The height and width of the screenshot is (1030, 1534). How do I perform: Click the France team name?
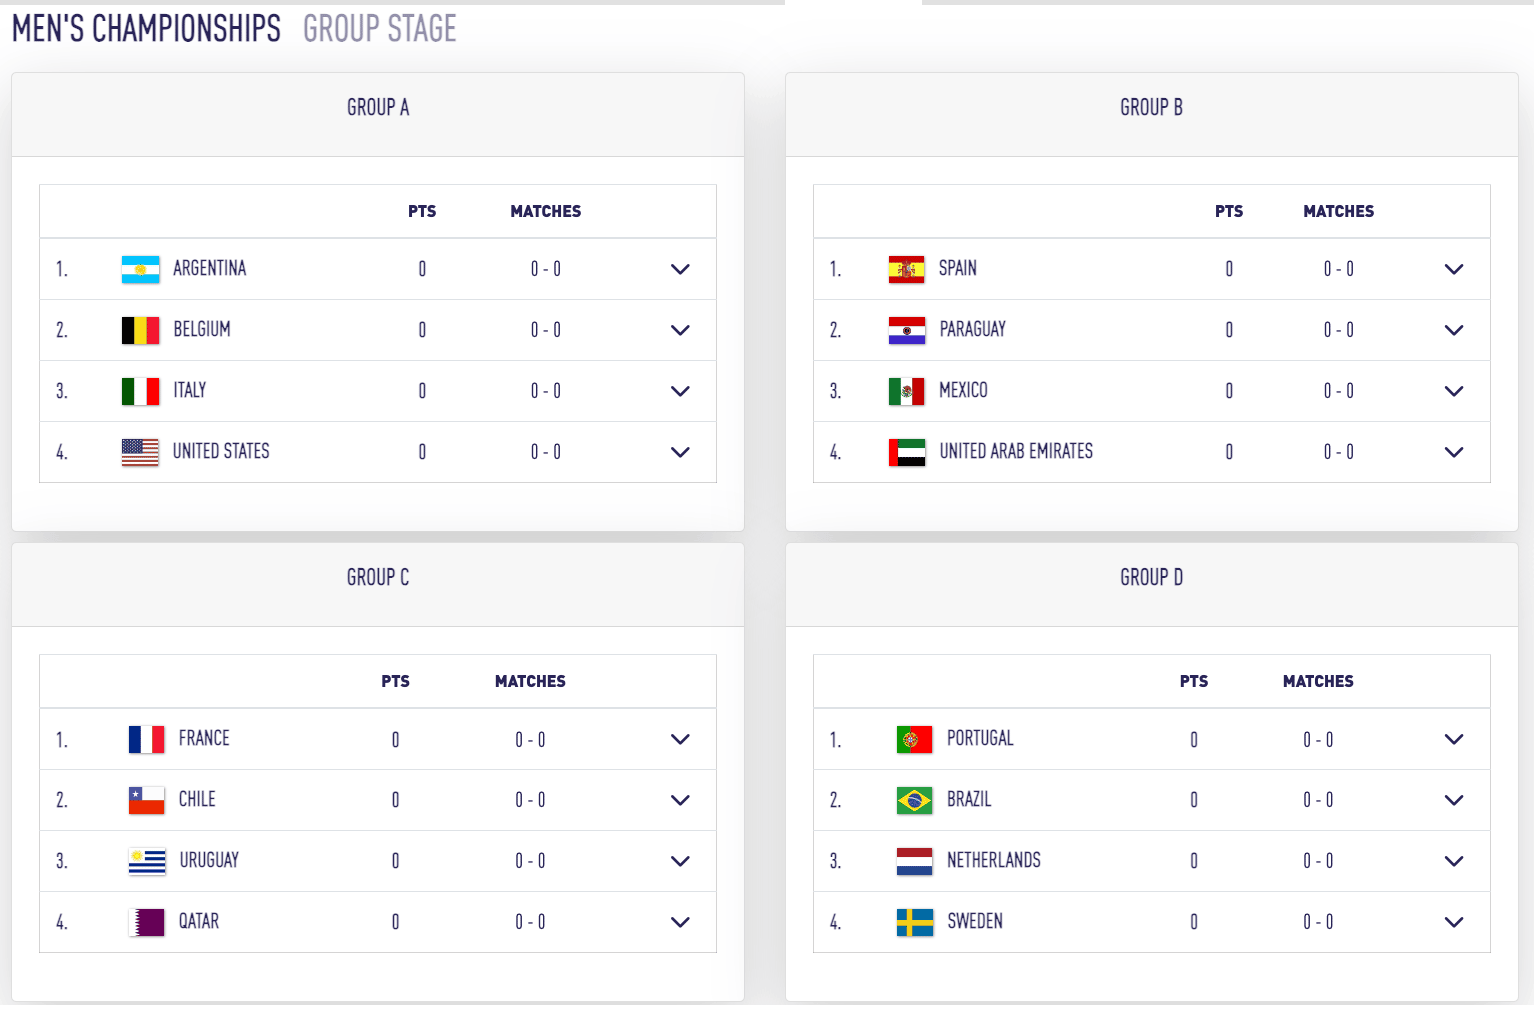pyautogui.click(x=204, y=738)
